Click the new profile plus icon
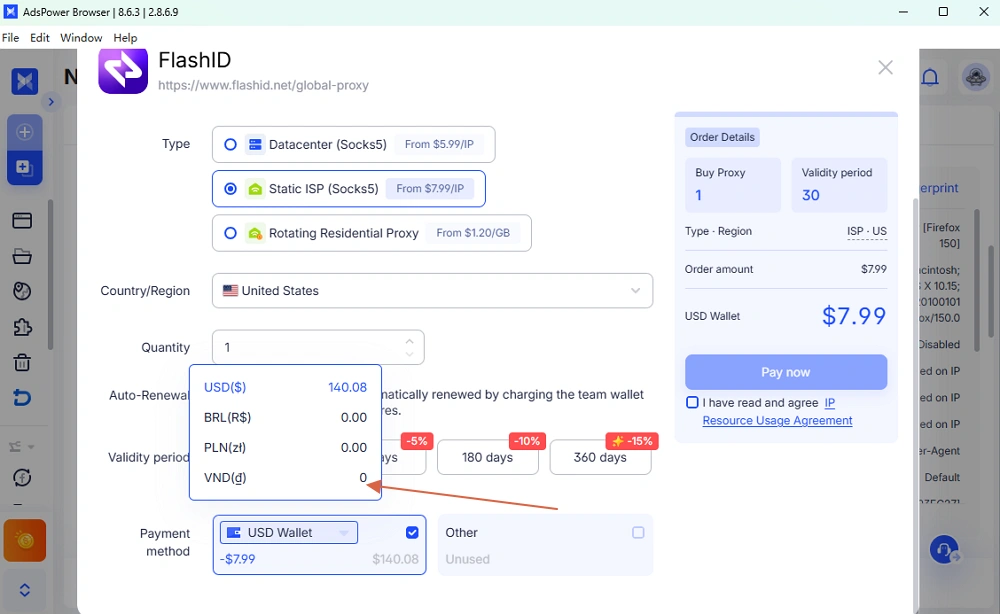This screenshot has height=614, width=1000. click(x=24, y=132)
